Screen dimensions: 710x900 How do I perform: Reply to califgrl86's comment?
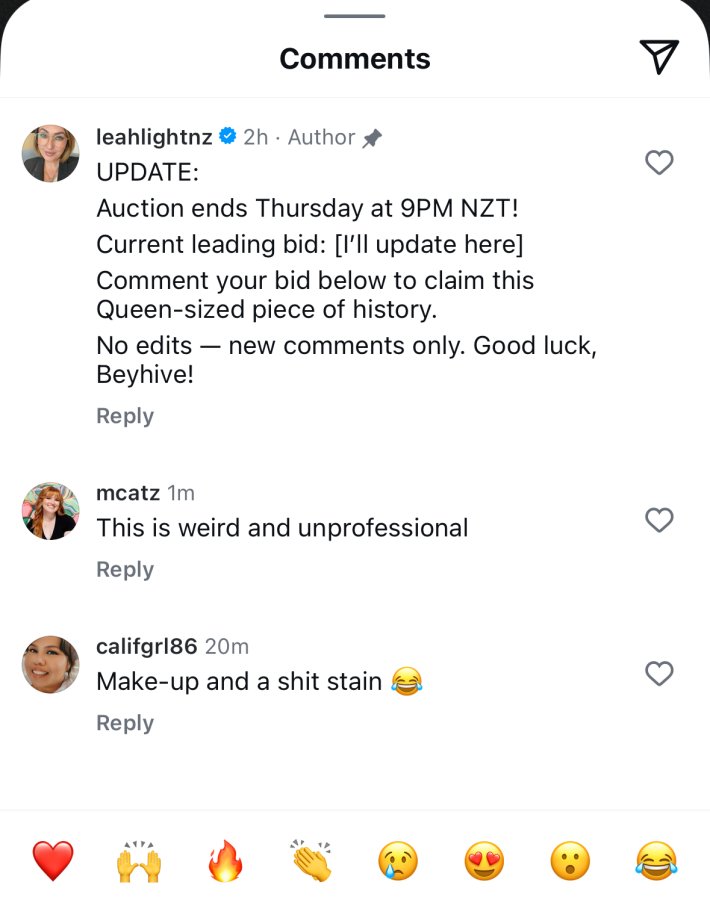click(125, 723)
